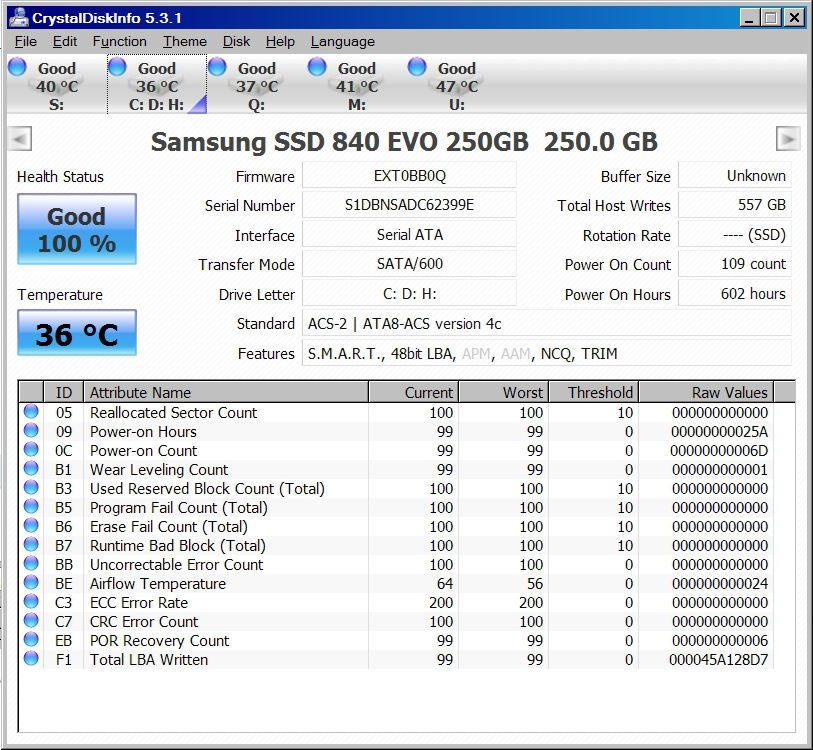The width and height of the screenshot is (813, 750).
Task: Click status orb for Program Fail Count
Action: [31, 507]
